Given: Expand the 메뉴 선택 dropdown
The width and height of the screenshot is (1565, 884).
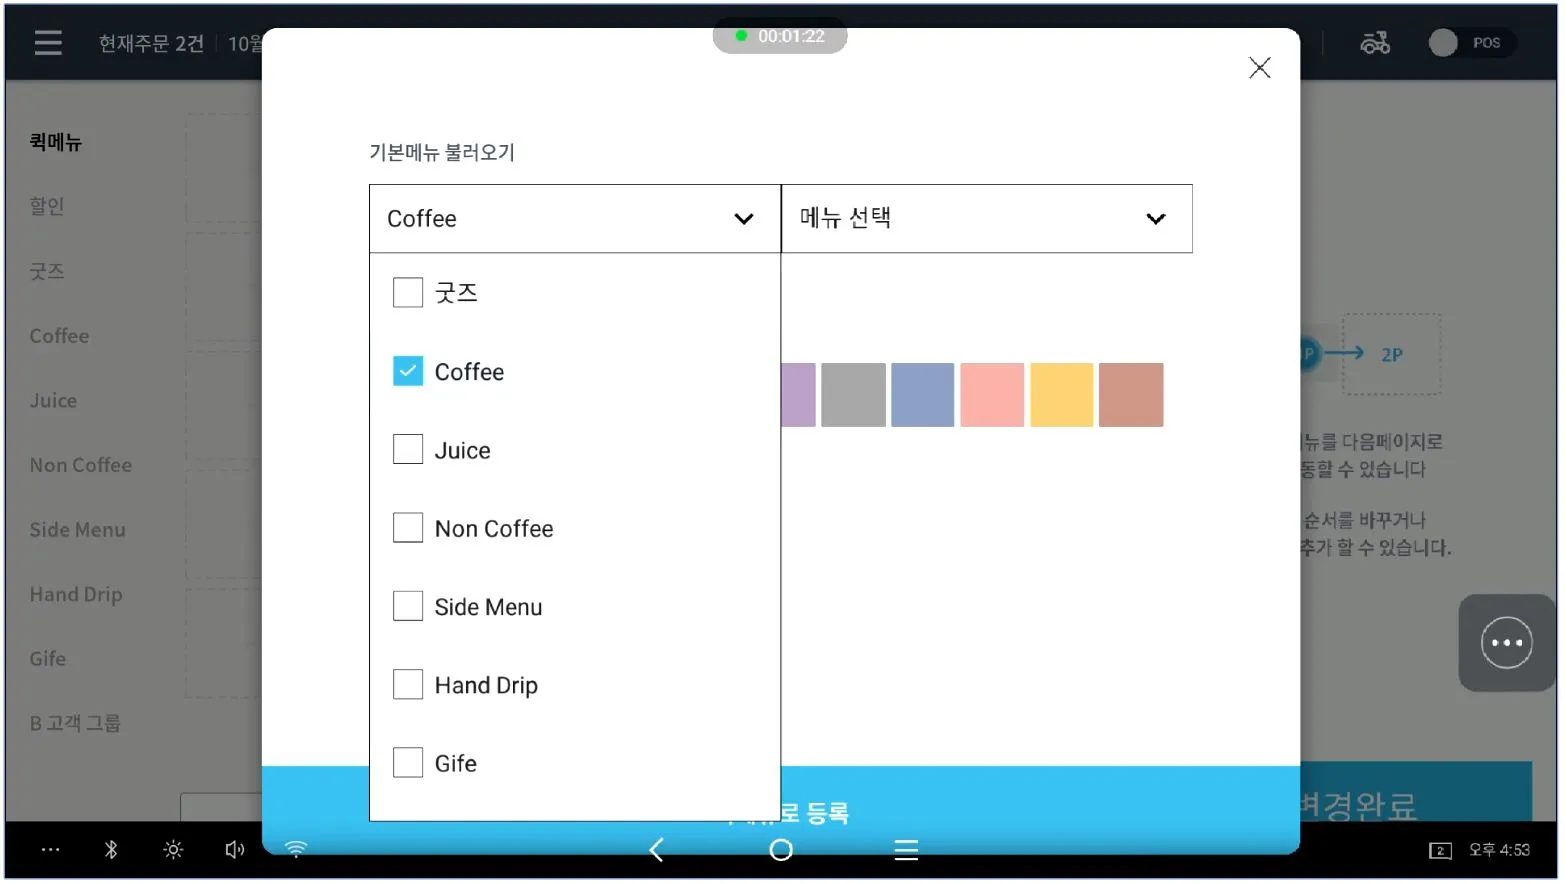Looking at the screenshot, I should point(987,218).
